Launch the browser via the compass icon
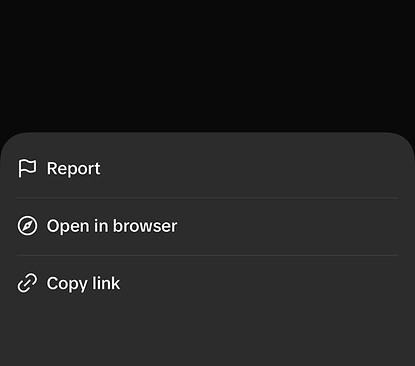Screen dimensions: 415x366 tap(27, 226)
